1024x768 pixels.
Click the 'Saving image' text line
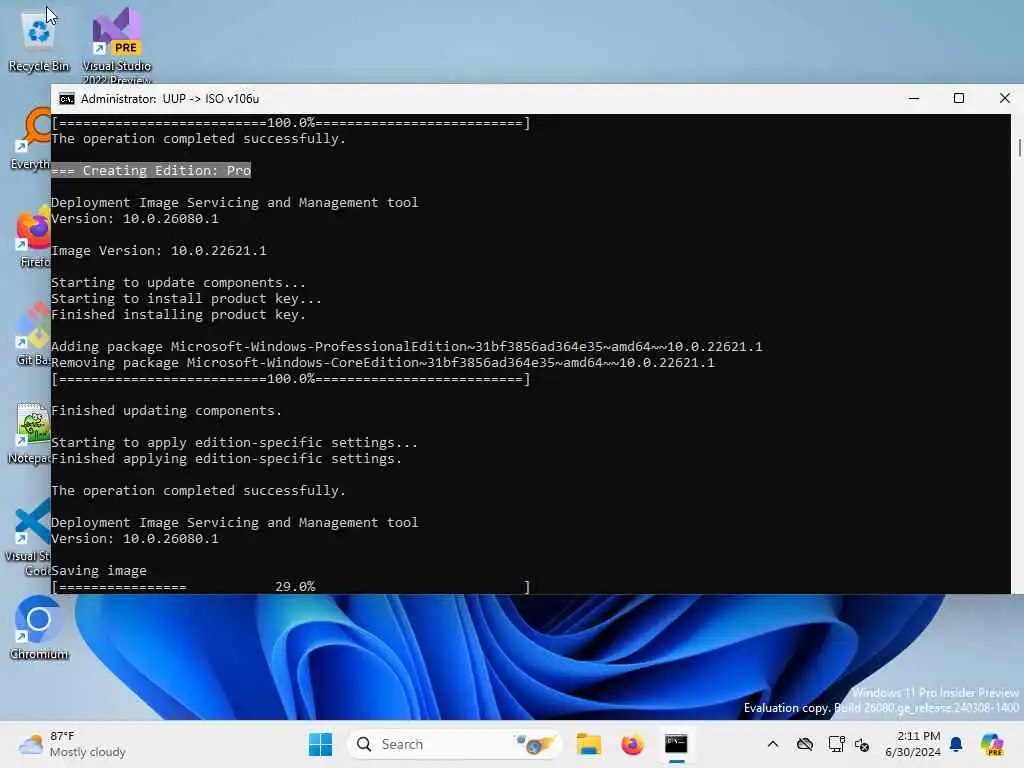pos(99,570)
